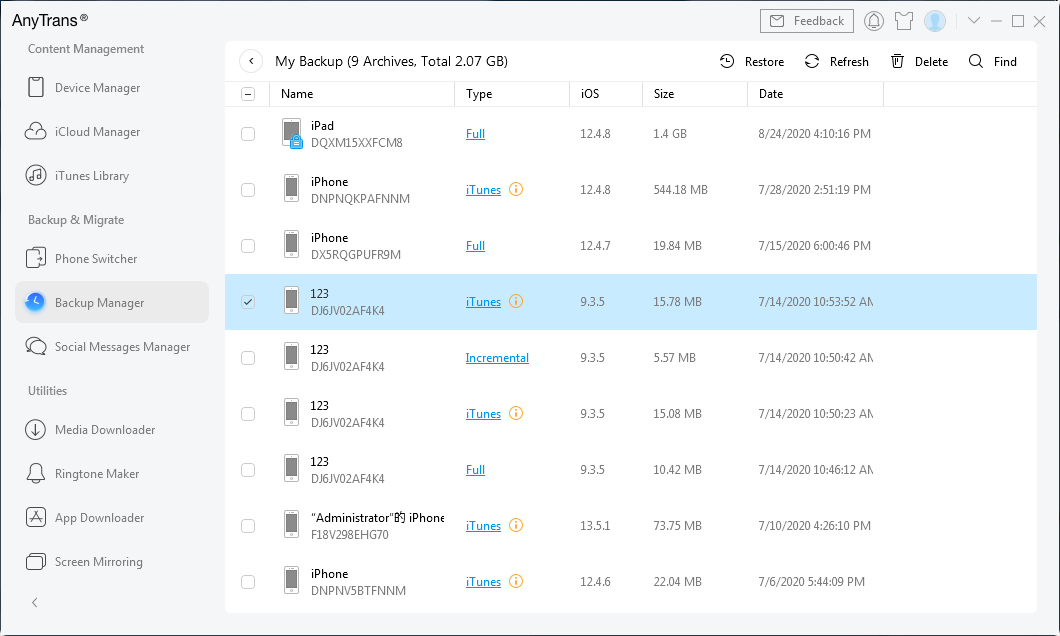
Task: Sort by the Type column header
Action: point(512,94)
